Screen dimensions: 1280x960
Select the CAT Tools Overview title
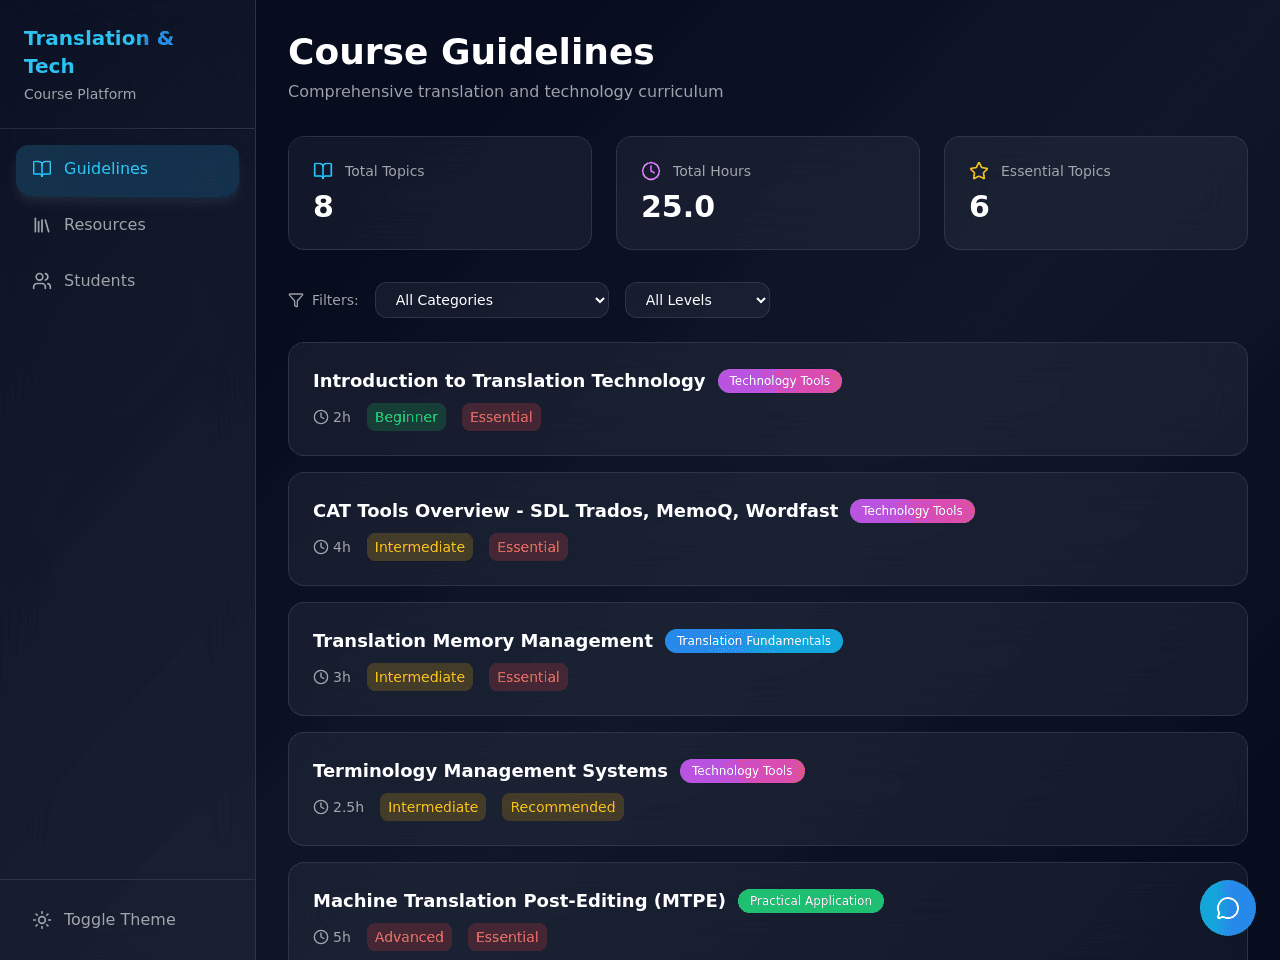(x=575, y=511)
